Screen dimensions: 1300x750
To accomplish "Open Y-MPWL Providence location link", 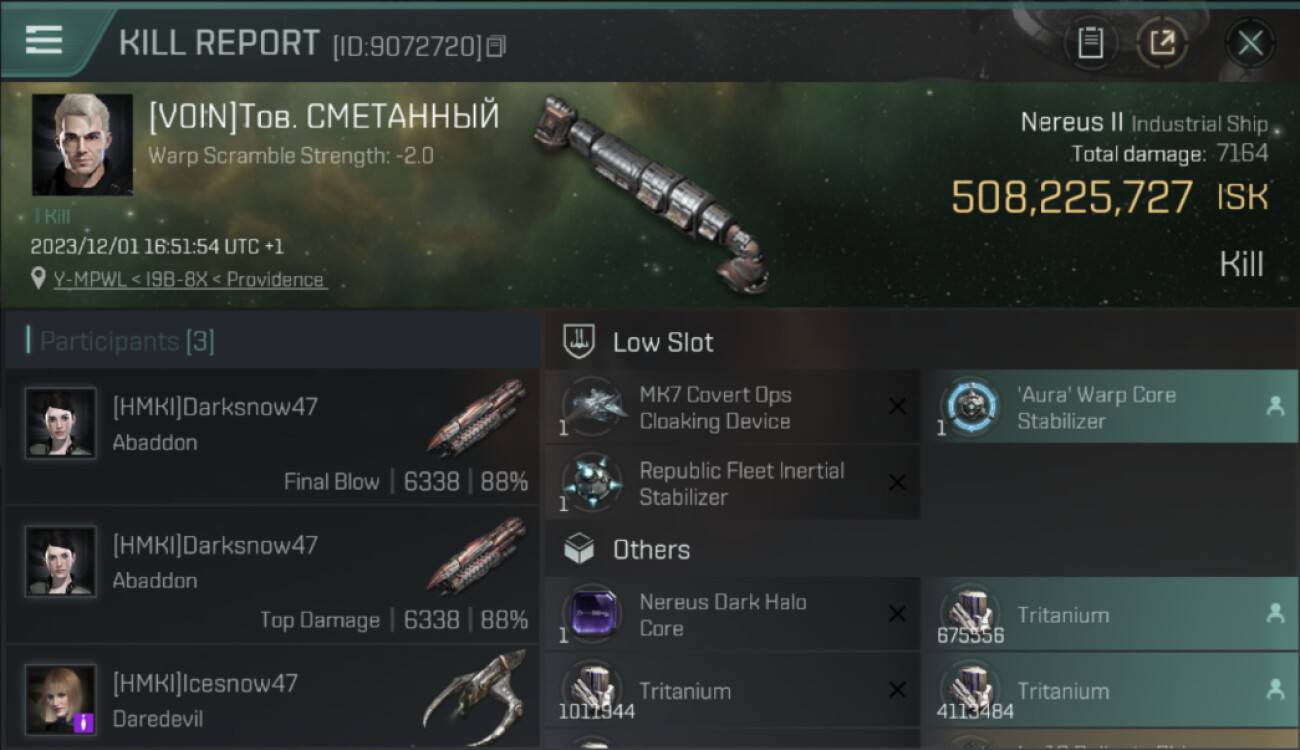I will coord(189,279).
